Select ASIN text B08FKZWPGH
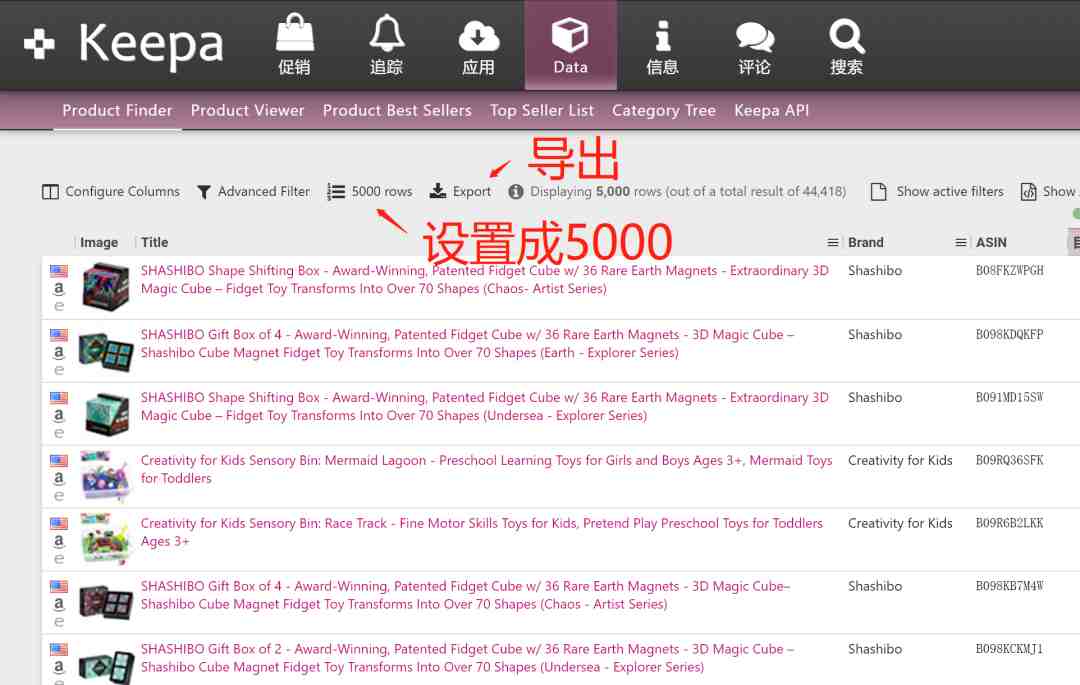Screen dimensions: 1080x685 pyautogui.click(x=1009, y=271)
